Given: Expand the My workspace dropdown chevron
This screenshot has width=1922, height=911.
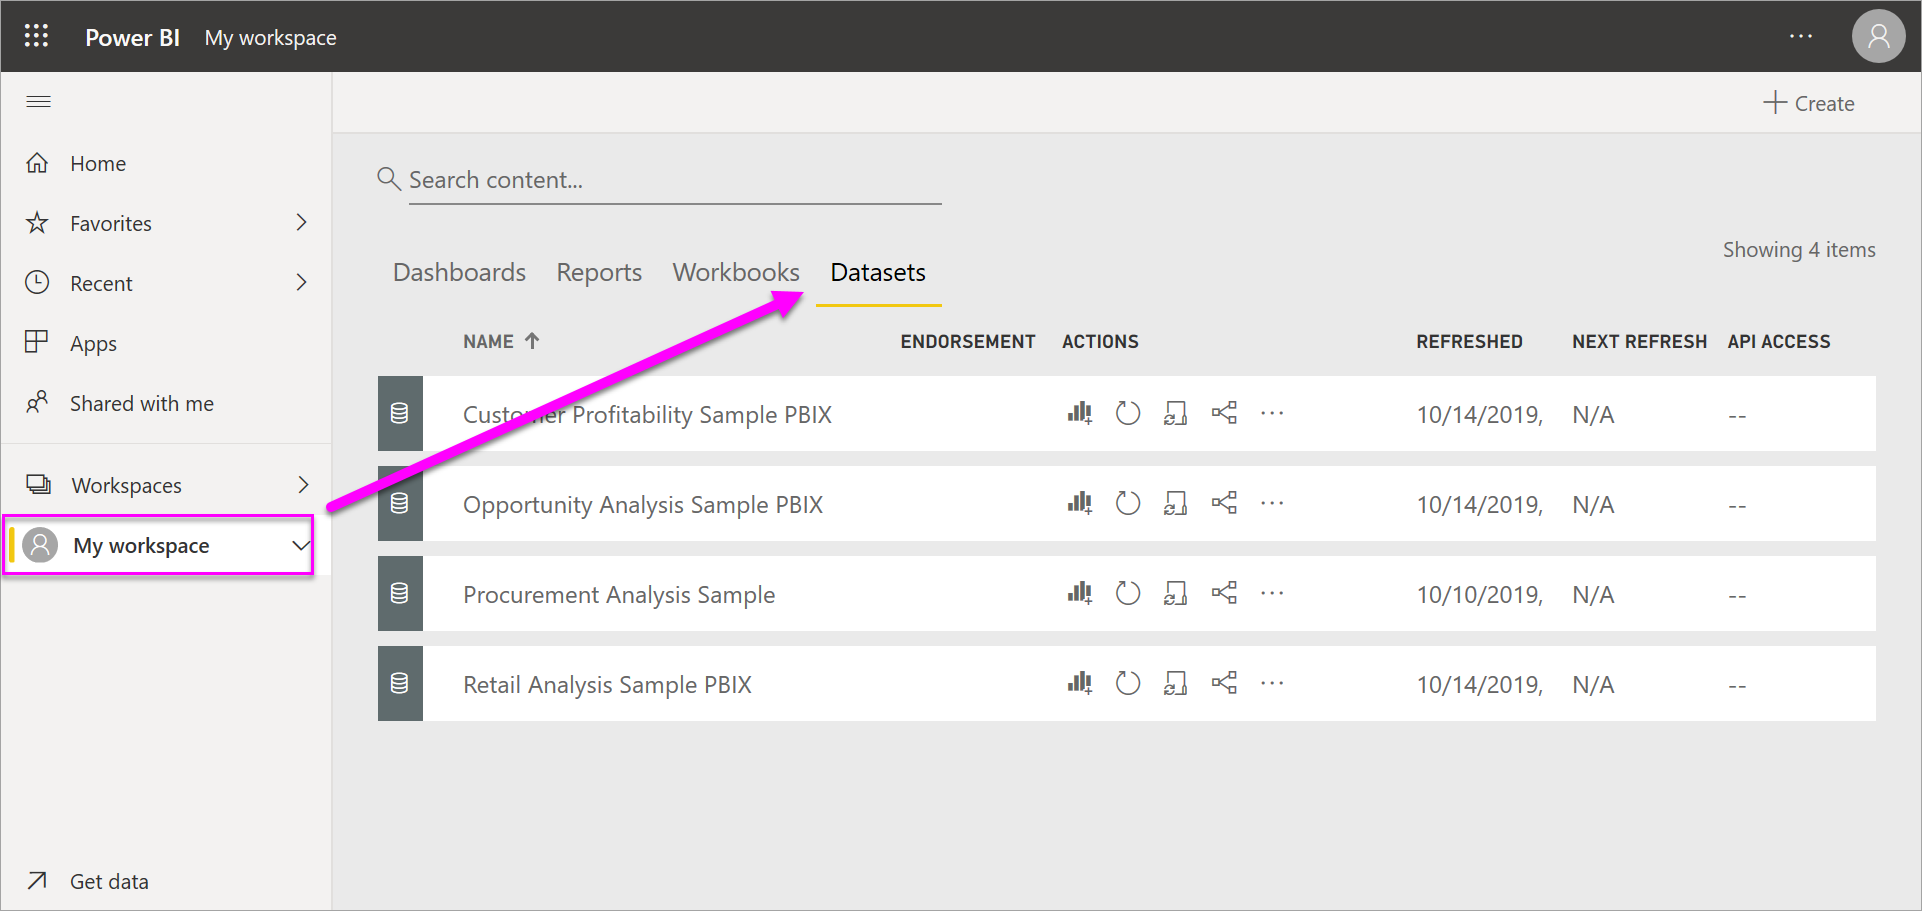Looking at the screenshot, I should 300,545.
